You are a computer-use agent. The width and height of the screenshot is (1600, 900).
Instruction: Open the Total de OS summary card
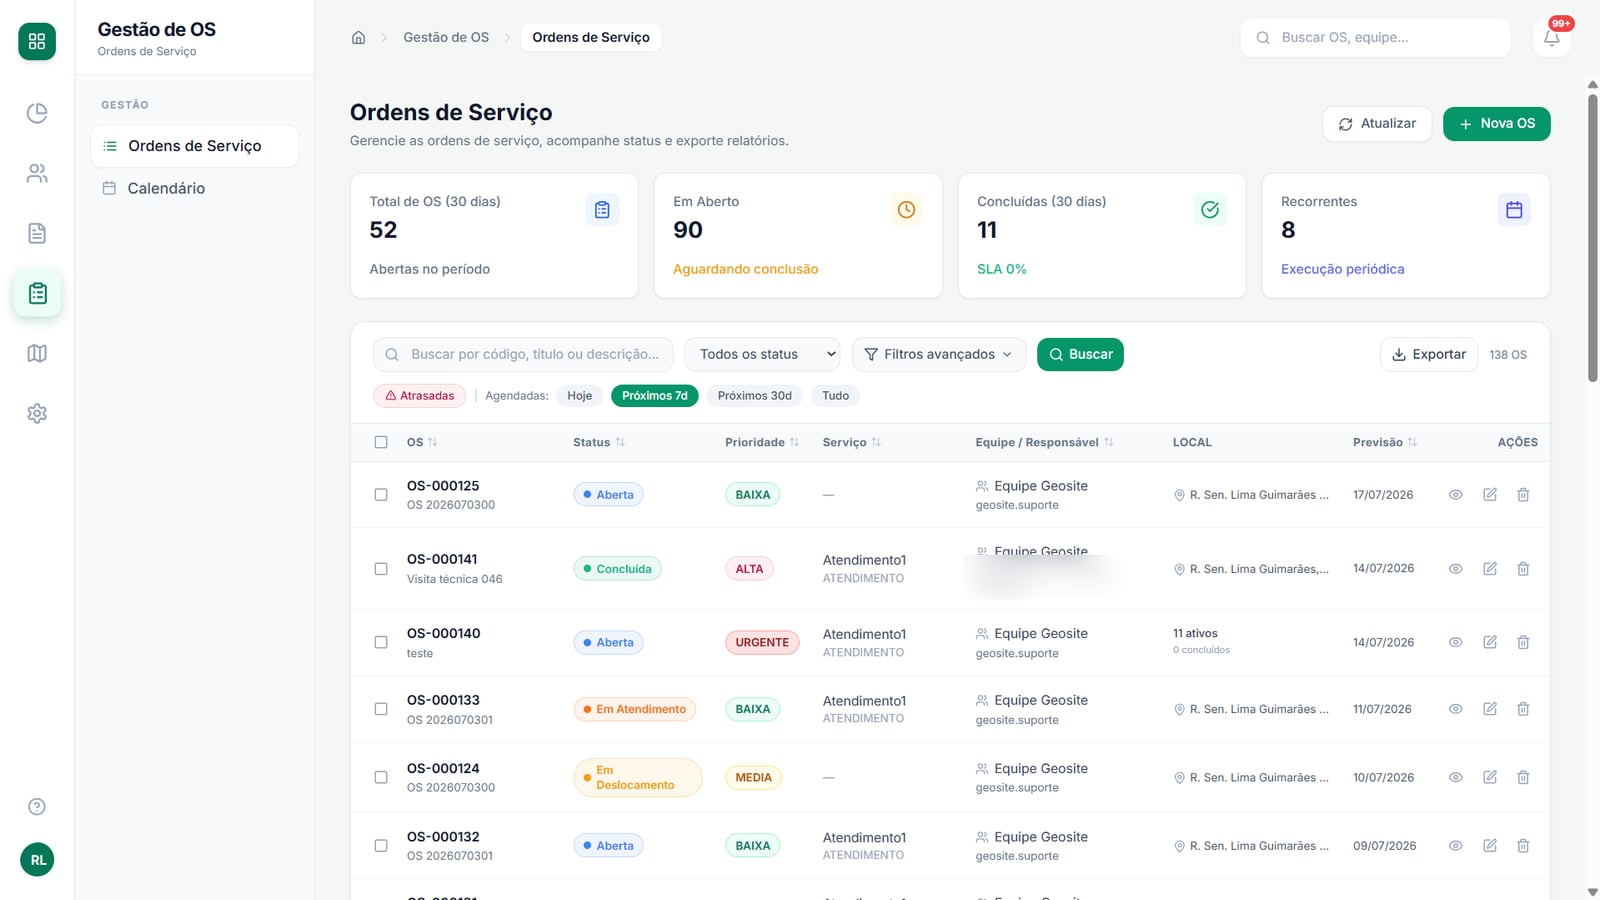[x=494, y=236]
